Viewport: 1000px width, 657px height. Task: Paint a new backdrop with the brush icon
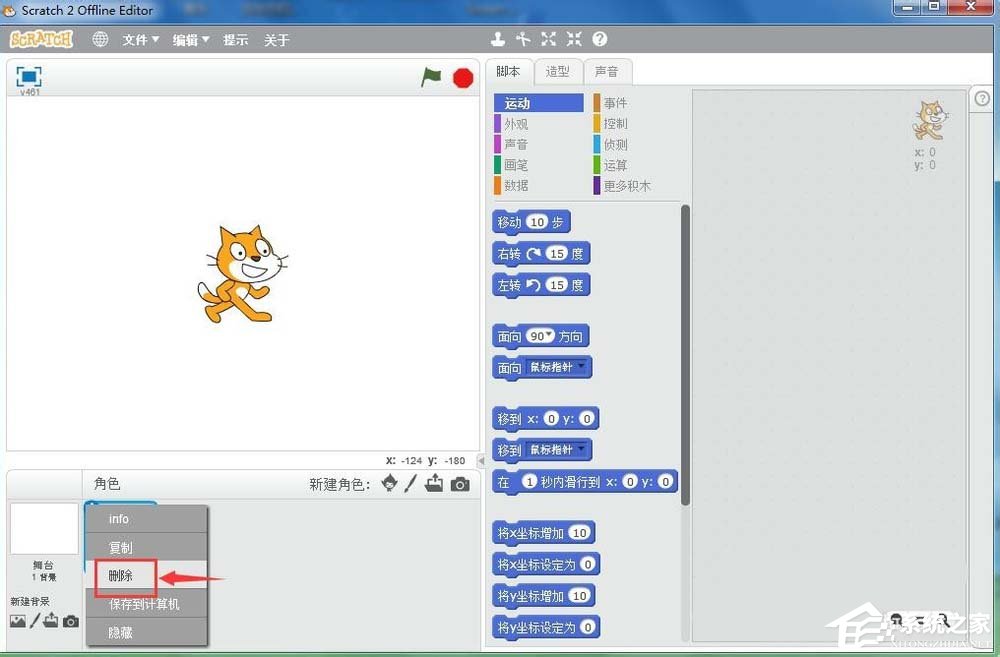(34, 621)
